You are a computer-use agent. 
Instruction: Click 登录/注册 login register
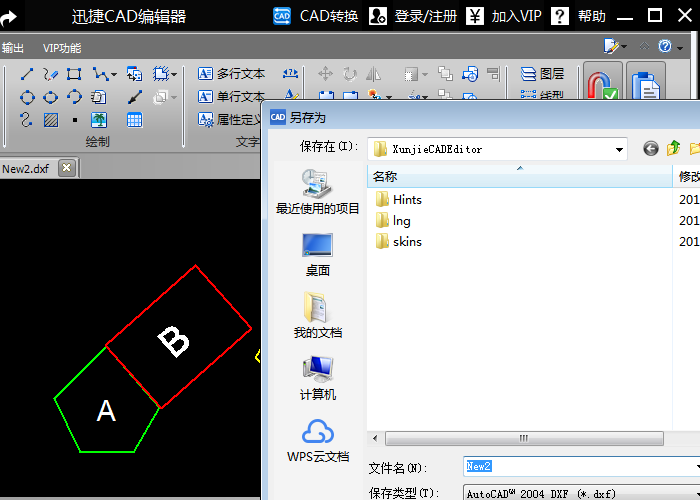[413, 16]
